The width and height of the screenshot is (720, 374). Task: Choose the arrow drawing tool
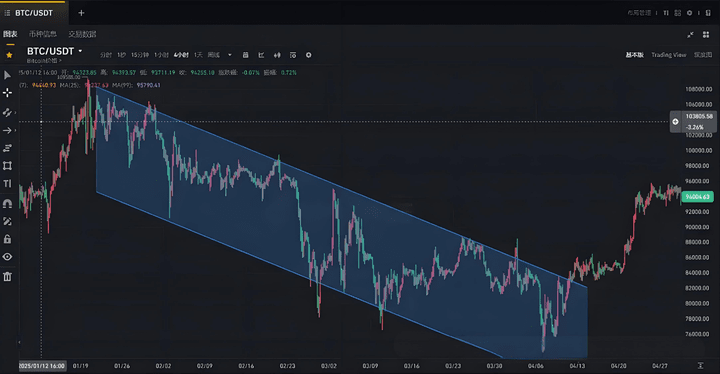coord(7,130)
